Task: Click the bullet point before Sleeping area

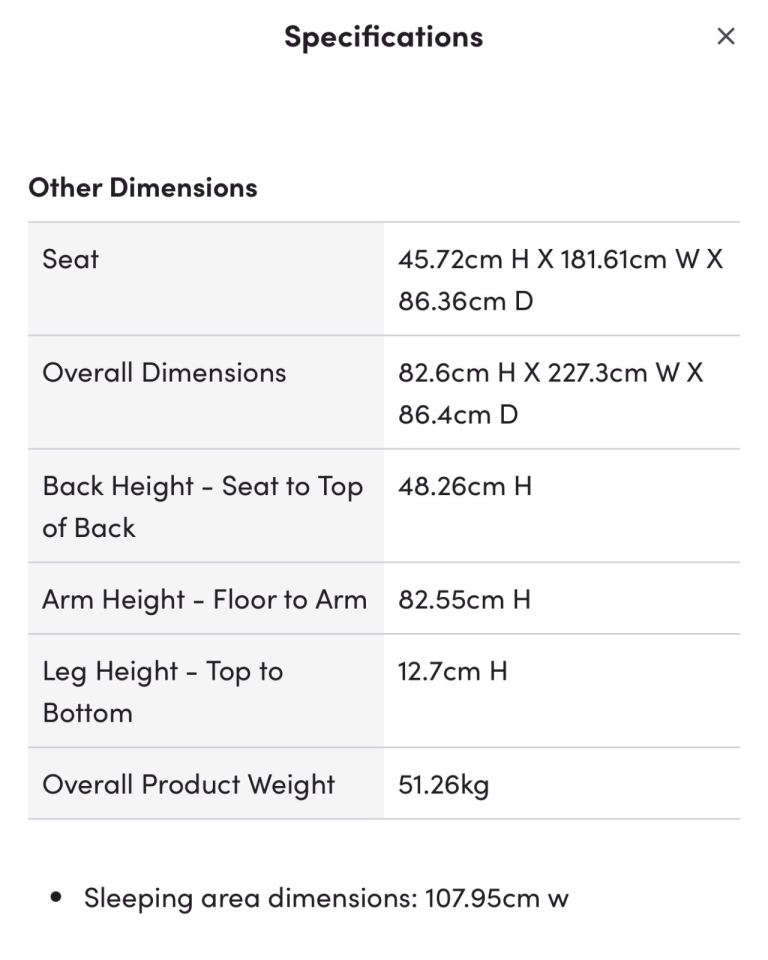Action: pos(57,898)
